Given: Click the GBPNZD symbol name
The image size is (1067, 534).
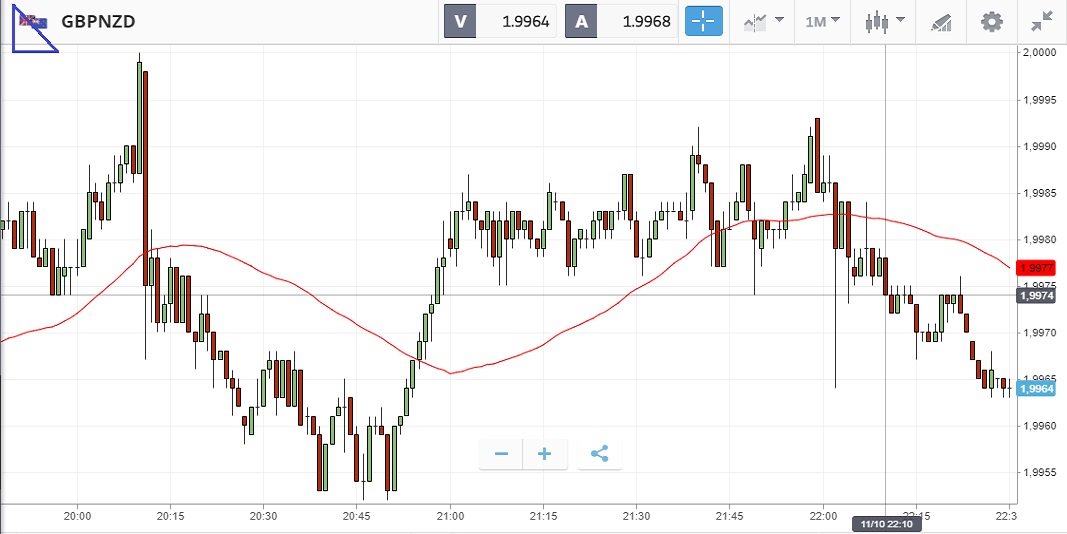Looking at the screenshot, I should click(x=99, y=21).
